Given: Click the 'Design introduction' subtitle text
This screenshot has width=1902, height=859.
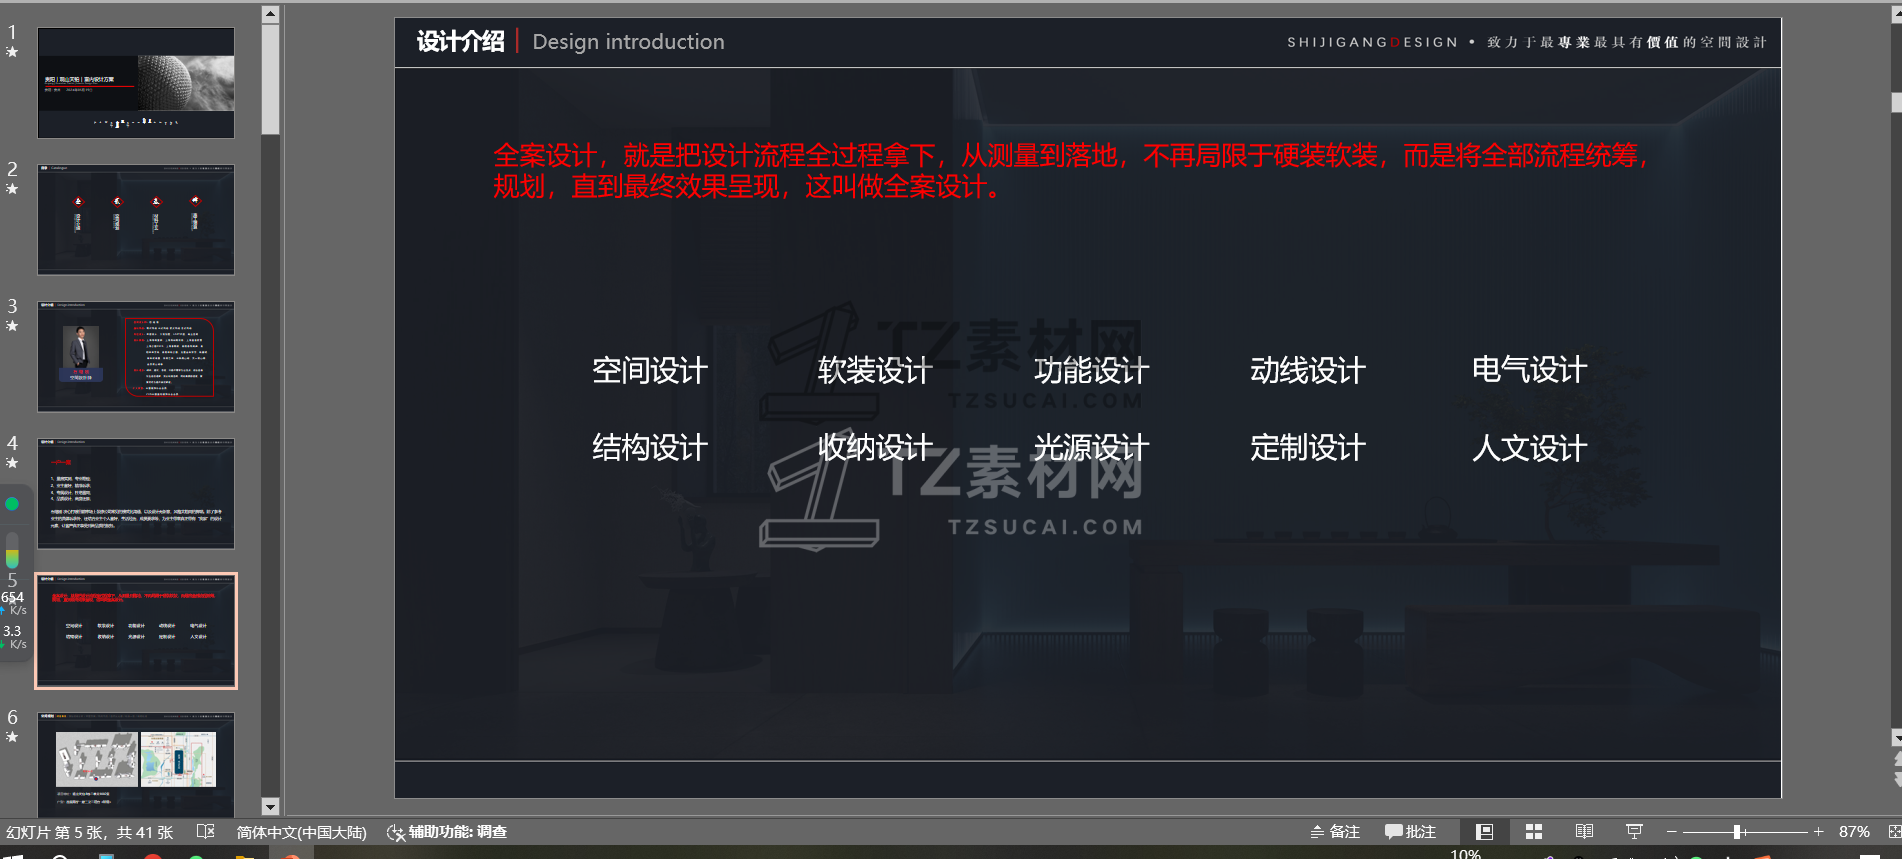Looking at the screenshot, I should pos(628,42).
